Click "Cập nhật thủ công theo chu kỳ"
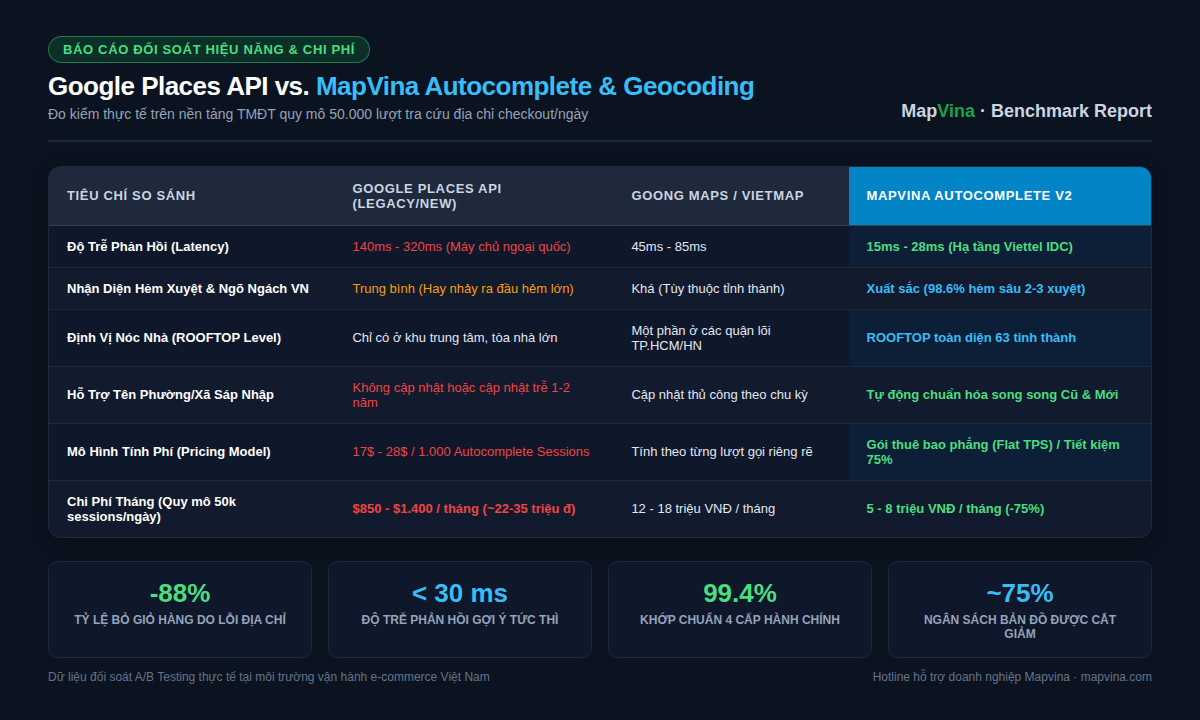This screenshot has width=1200, height=720. [x=719, y=395]
